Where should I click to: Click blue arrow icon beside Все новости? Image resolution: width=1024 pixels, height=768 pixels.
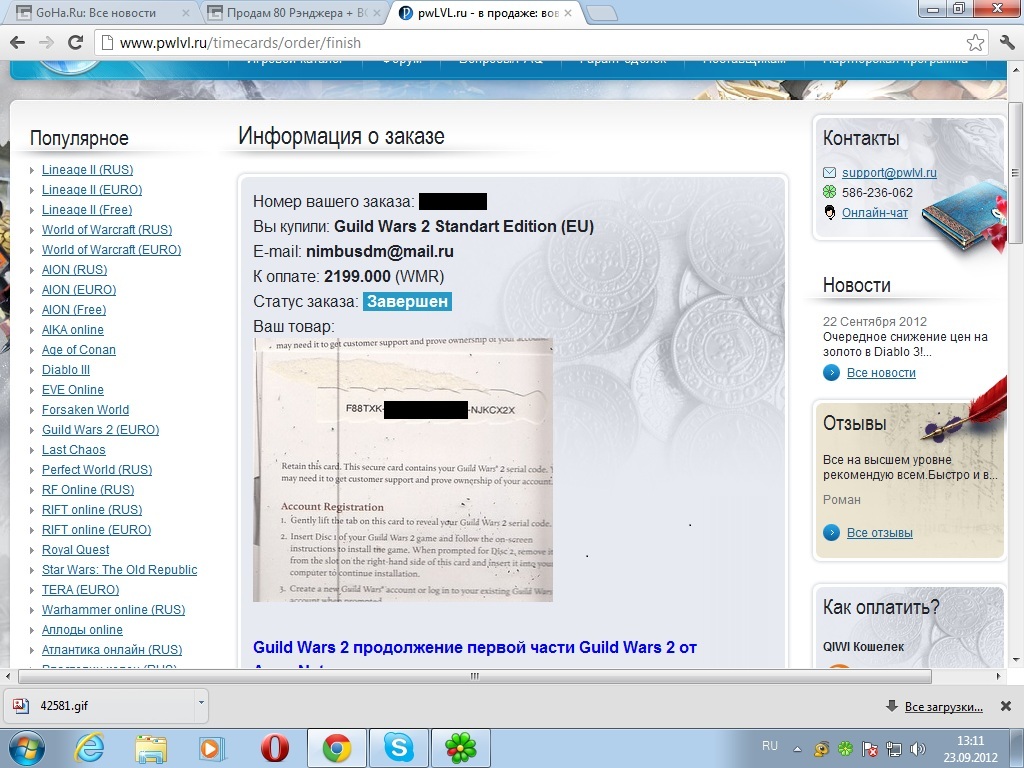[831, 372]
